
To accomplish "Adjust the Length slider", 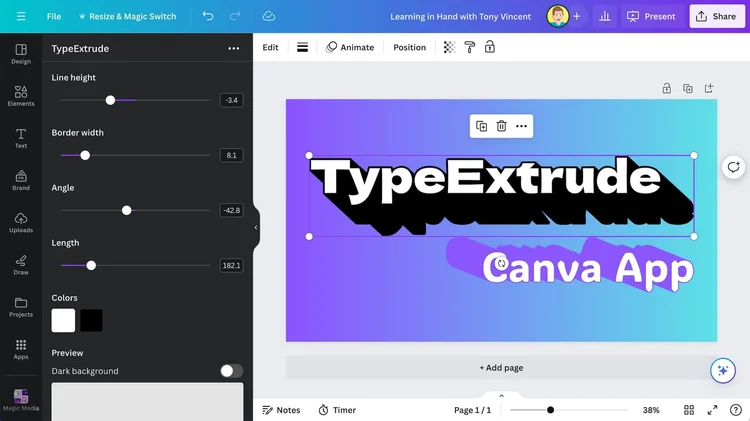I will tap(91, 265).
